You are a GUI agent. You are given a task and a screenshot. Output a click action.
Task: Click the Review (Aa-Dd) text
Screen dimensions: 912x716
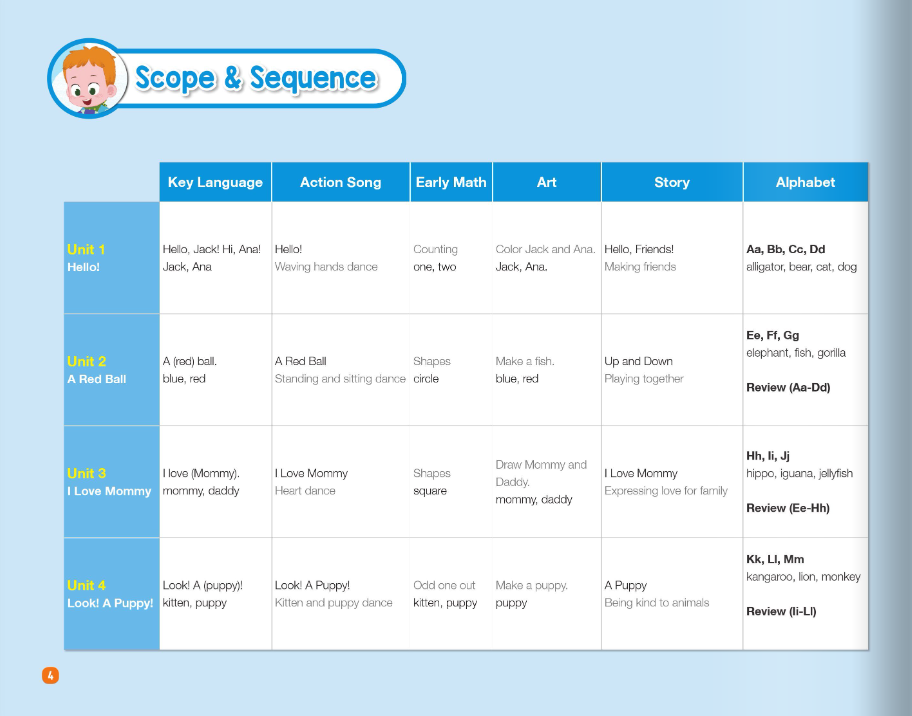788,387
